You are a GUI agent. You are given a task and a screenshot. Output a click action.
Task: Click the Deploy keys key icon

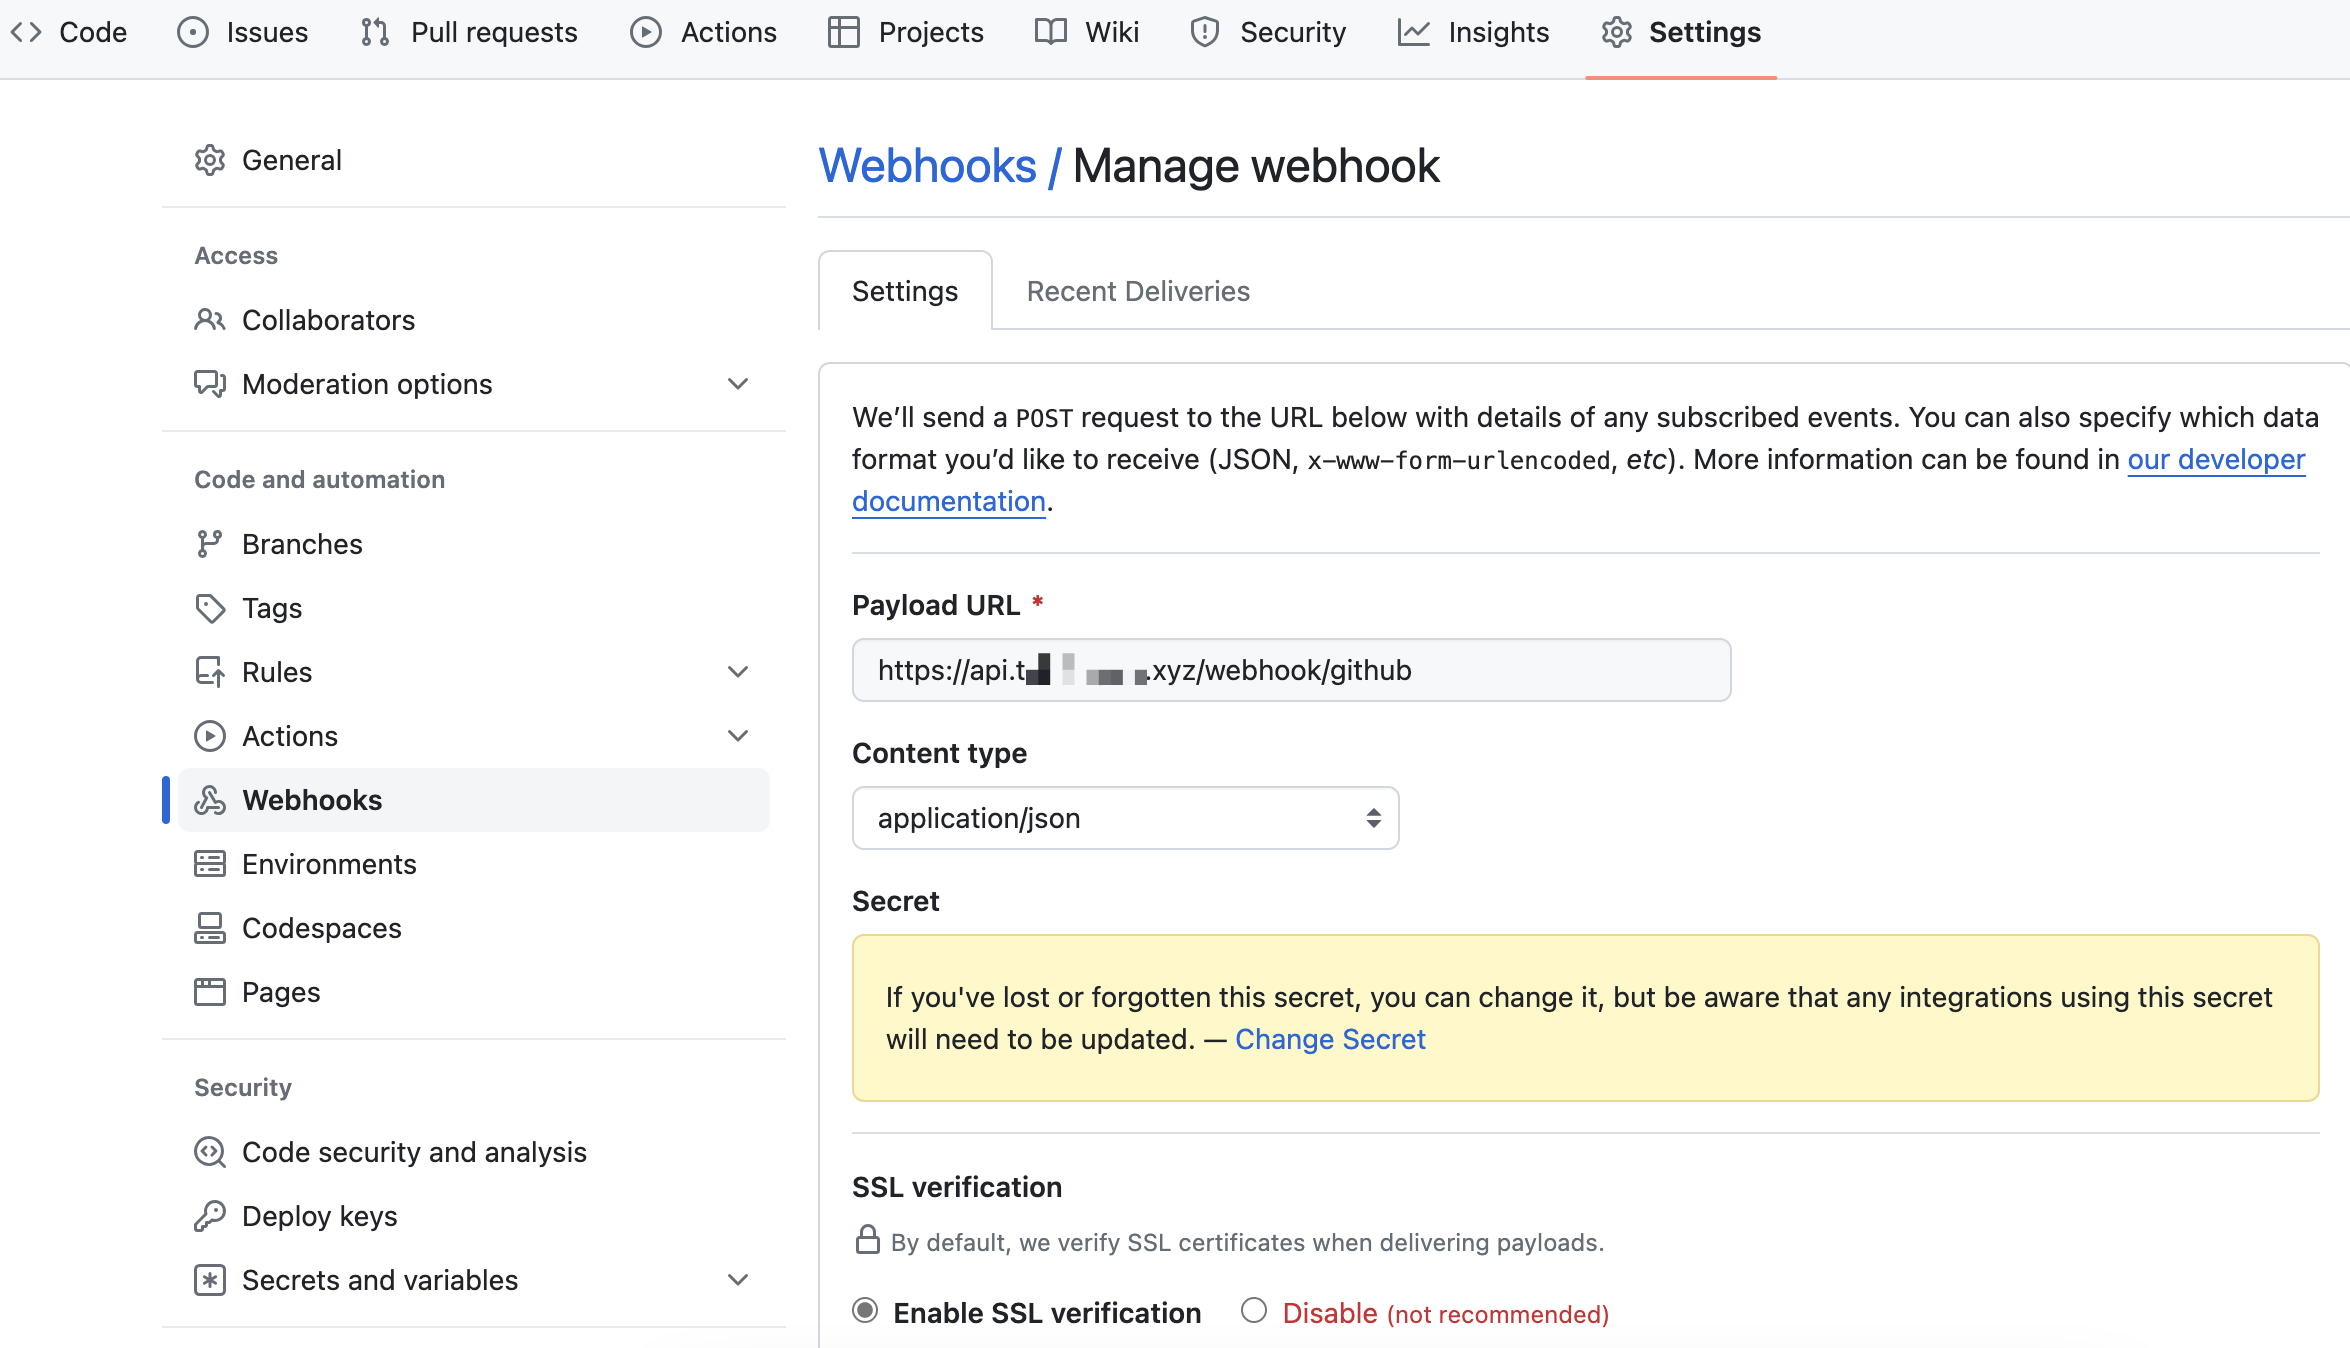tap(210, 1216)
